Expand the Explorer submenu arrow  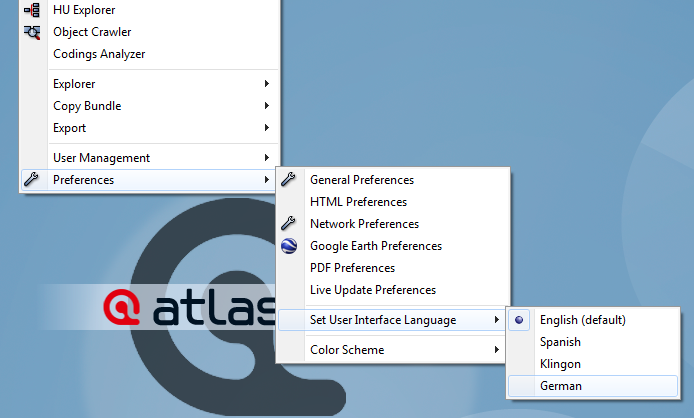click(266, 84)
